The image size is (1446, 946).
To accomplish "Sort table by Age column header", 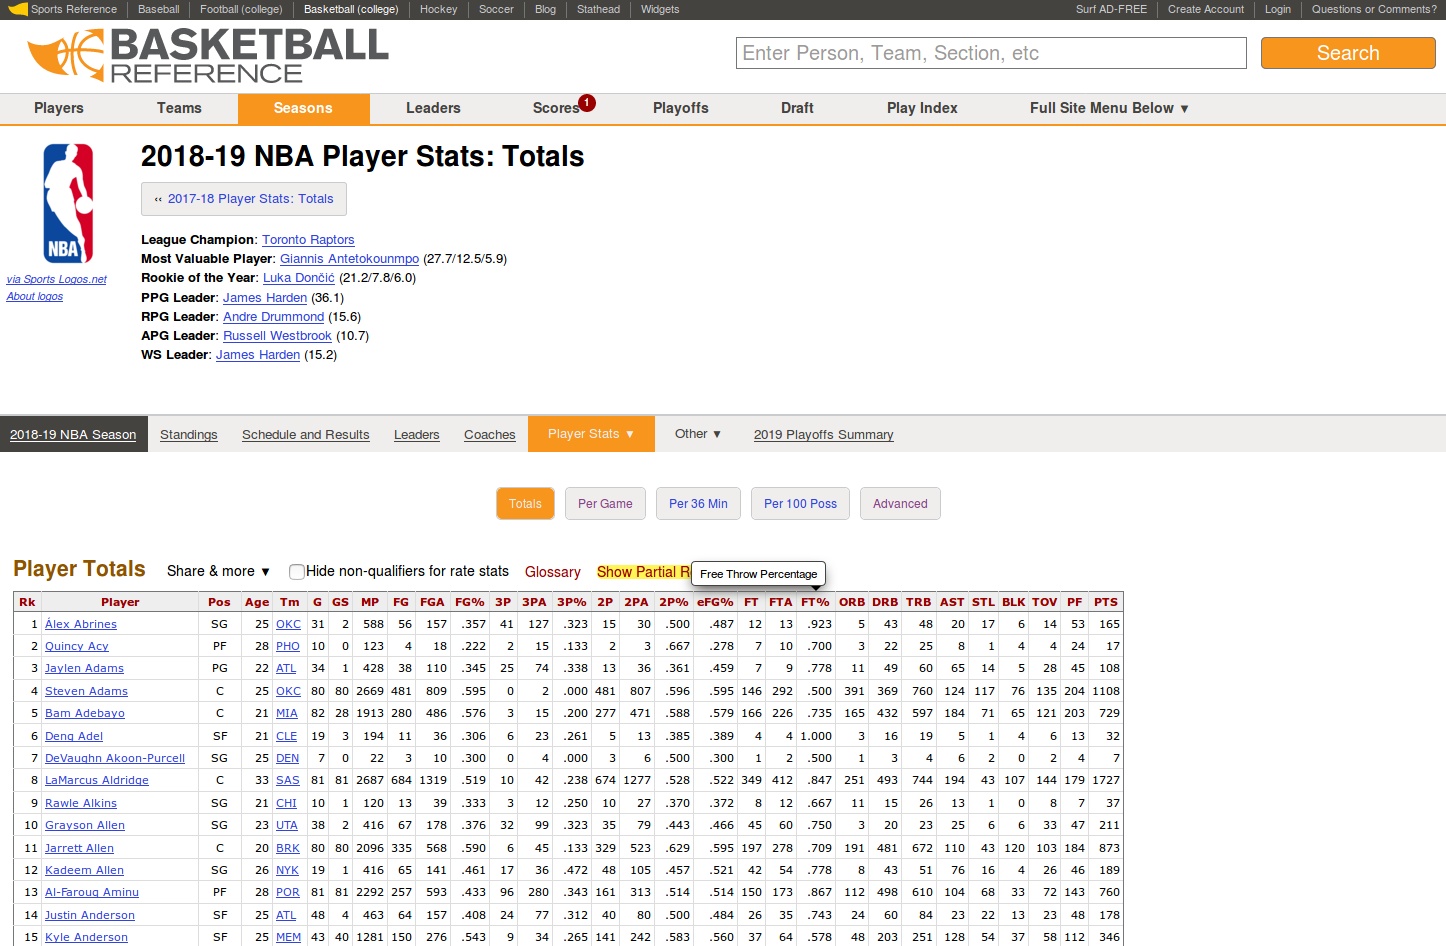I will pos(257,602).
